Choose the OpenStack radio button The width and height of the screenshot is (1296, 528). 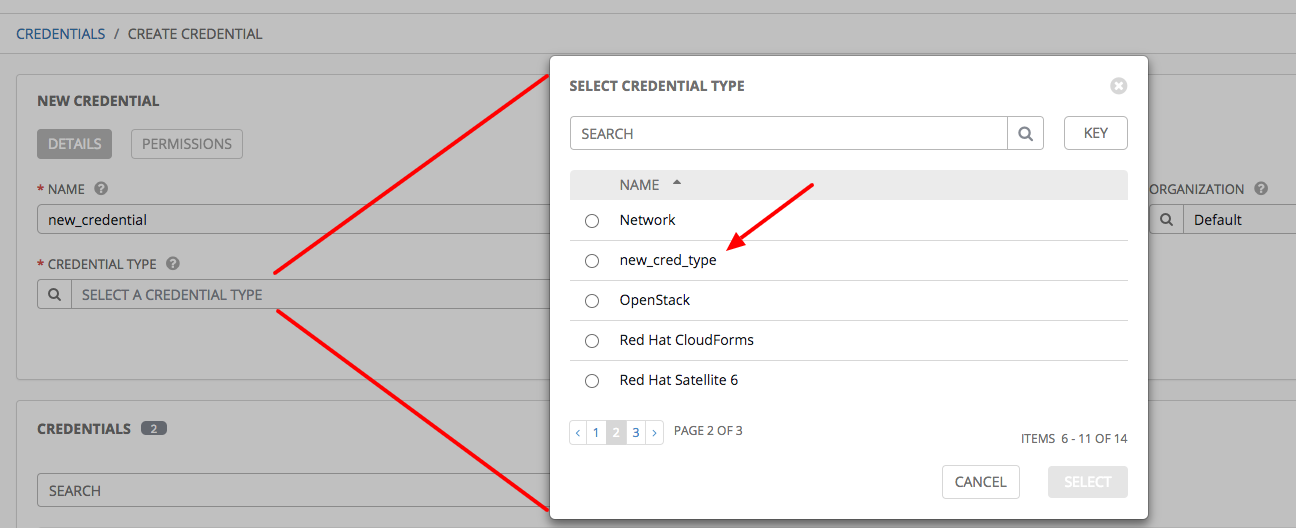[592, 300]
